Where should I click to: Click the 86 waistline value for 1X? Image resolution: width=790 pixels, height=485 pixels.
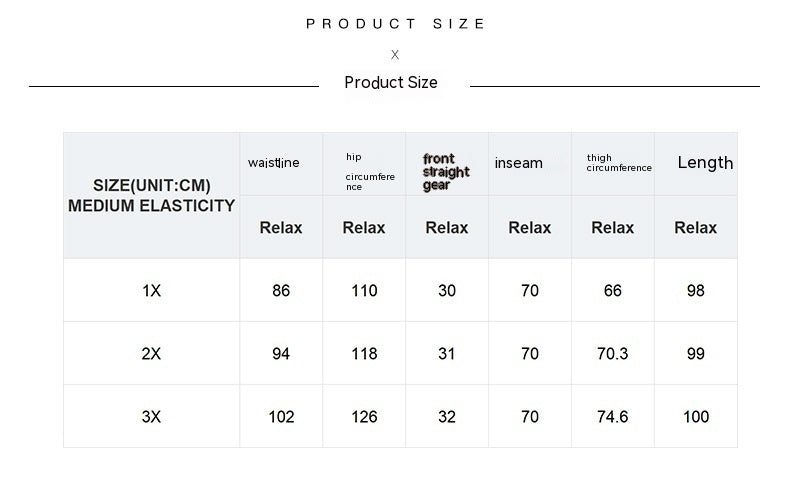click(281, 291)
